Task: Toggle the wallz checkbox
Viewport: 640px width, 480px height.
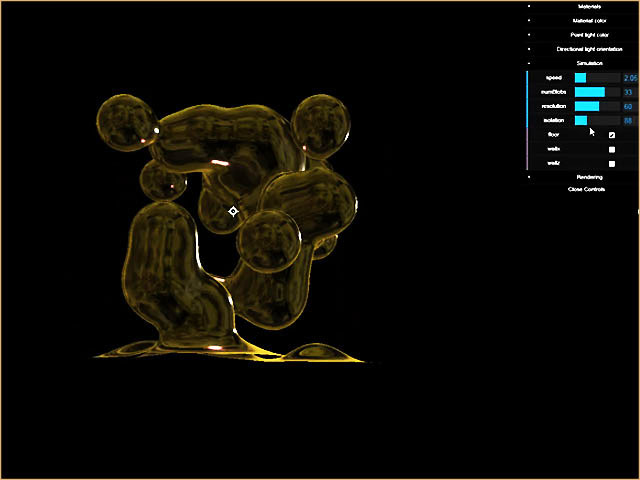Action: point(612,163)
